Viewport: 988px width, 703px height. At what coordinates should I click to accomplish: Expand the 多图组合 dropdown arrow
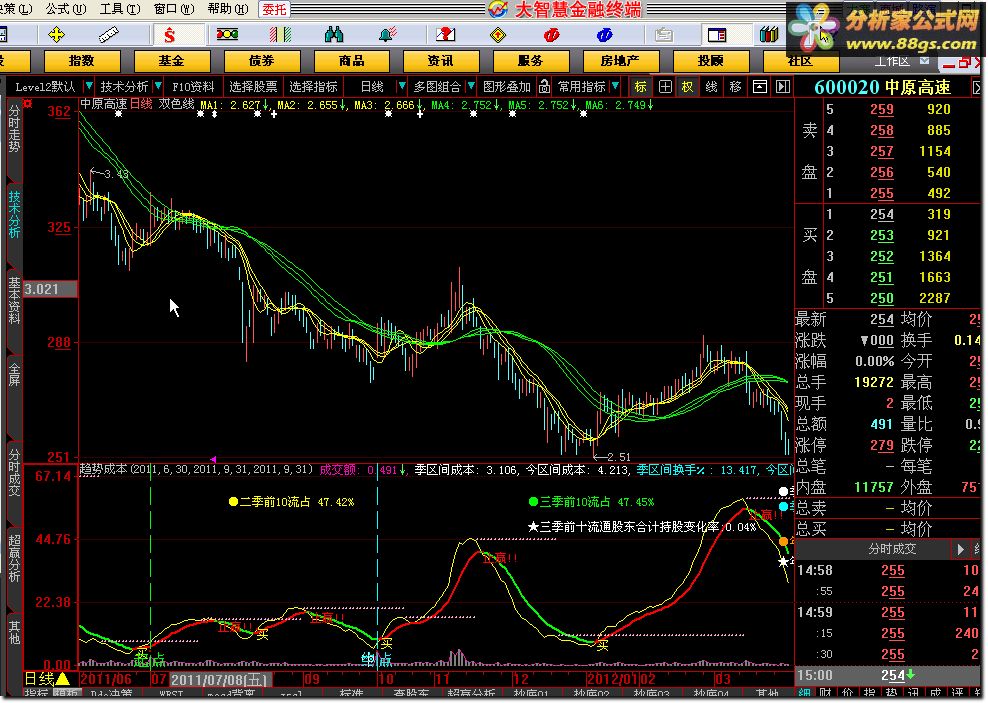click(x=471, y=86)
